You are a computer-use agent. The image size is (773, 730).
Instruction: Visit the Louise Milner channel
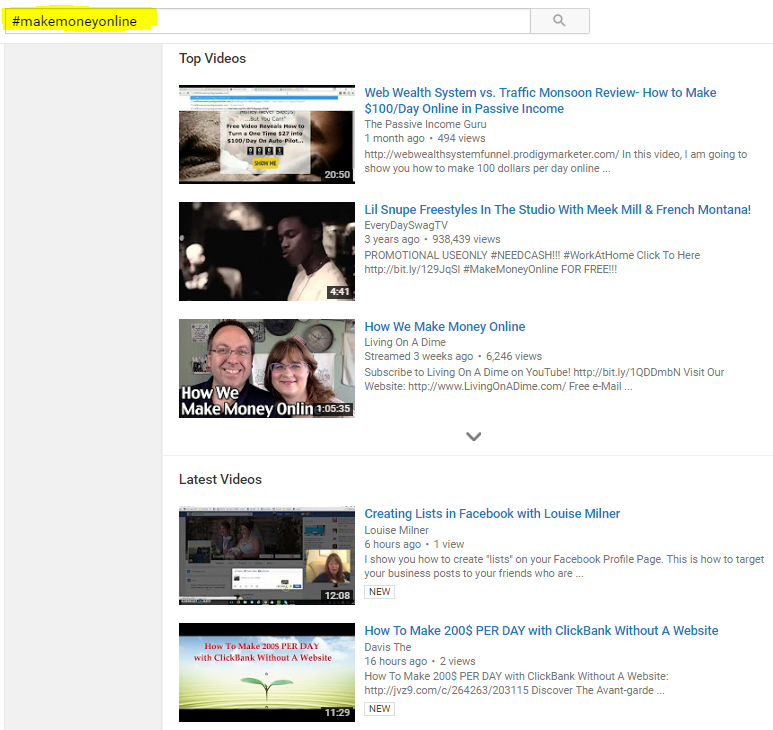point(396,530)
